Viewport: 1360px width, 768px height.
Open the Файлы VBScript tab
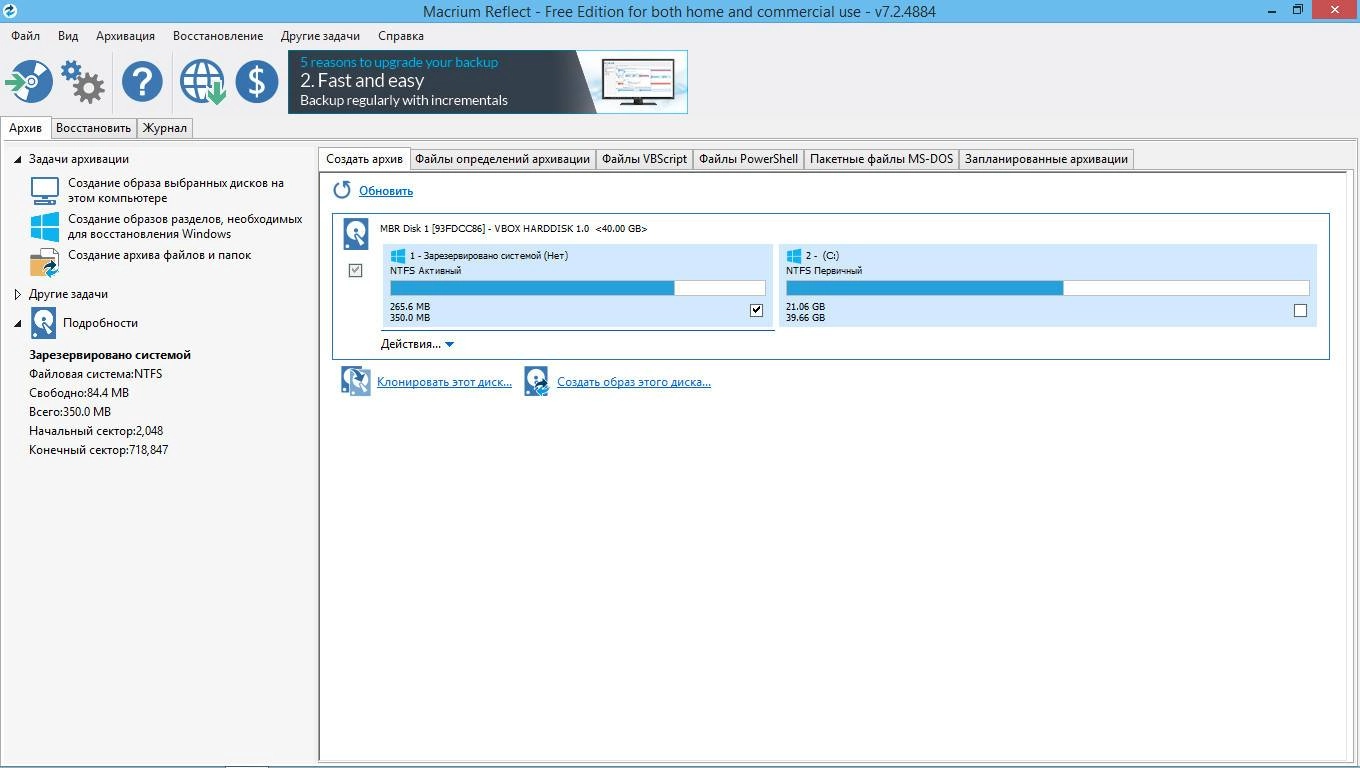click(644, 159)
